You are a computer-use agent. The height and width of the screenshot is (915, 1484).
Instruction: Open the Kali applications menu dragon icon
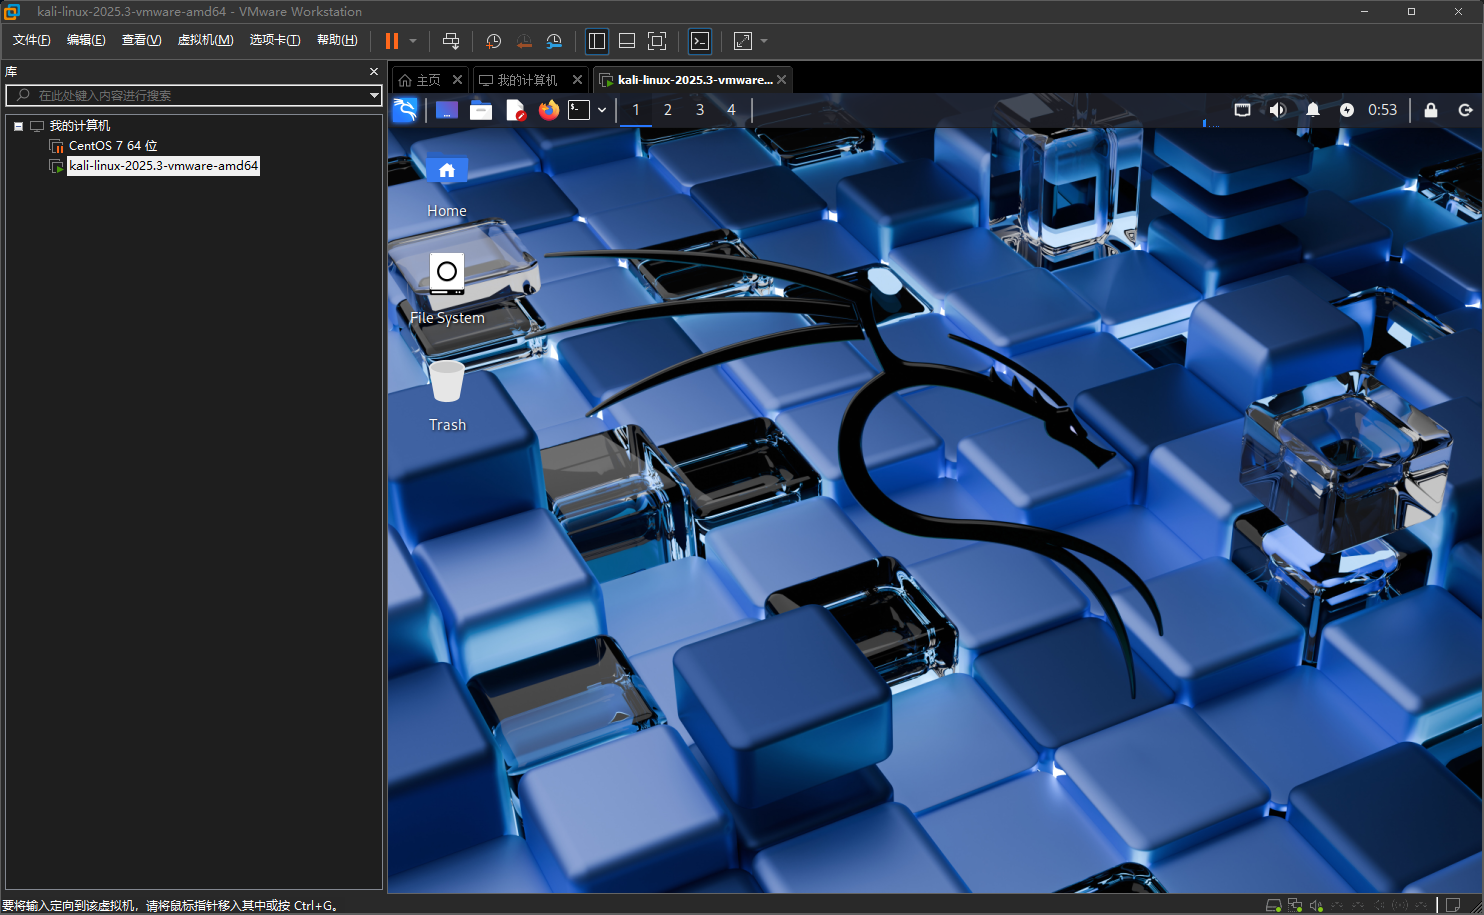tap(405, 110)
